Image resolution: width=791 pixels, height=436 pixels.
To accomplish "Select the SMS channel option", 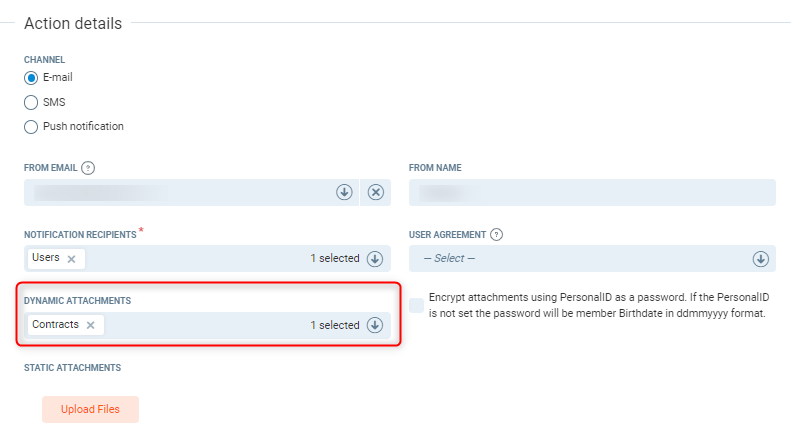I will click(31, 102).
